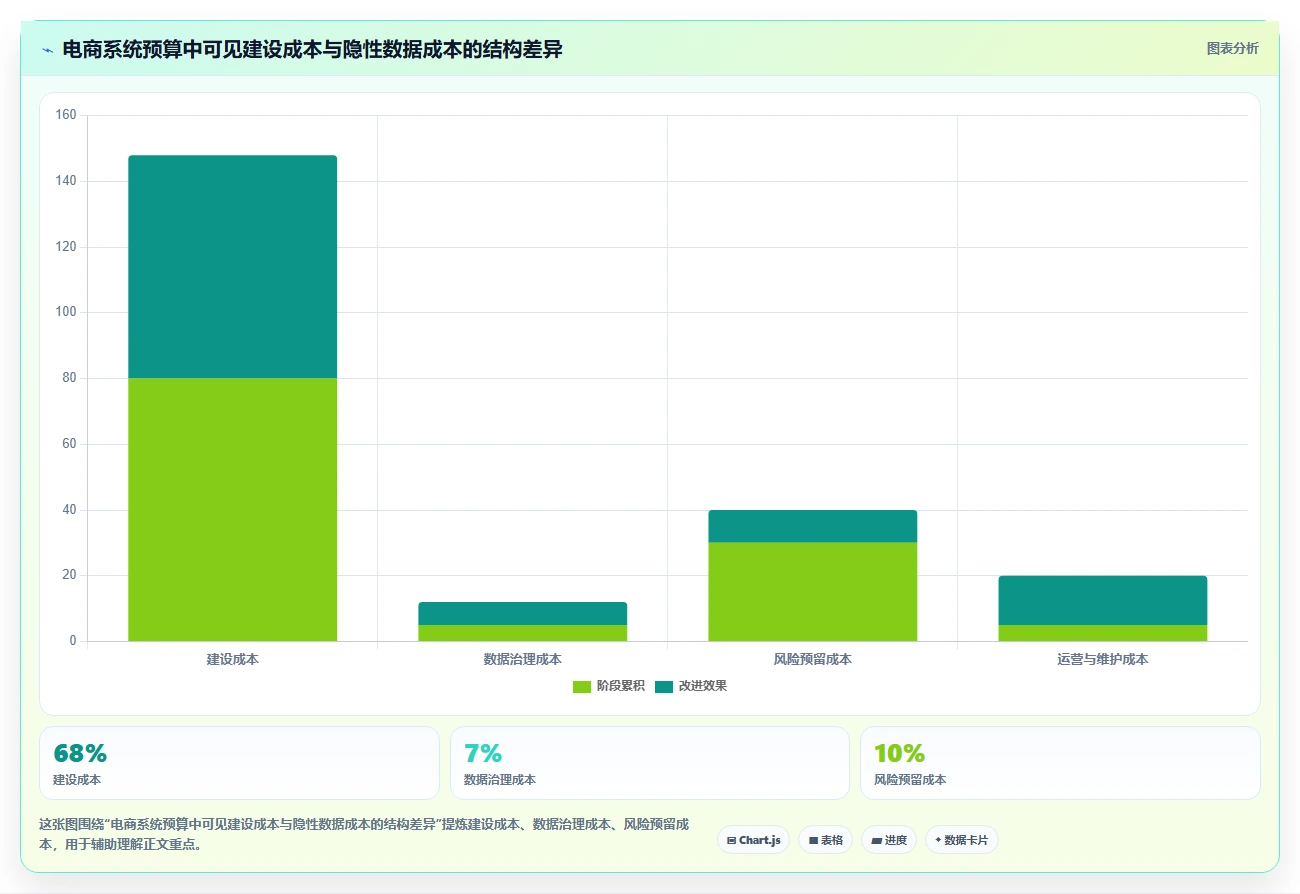Click the 运营与维护成本 x-axis label
This screenshot has height=894, width=1300.
pyautogui.click(x=1102, y=659)
